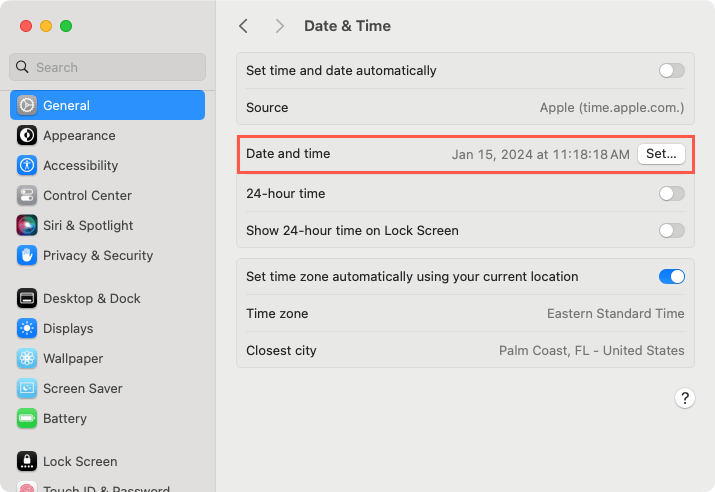Open the Displays settings icon
This screenshot has height=492, width=715.
coord(27,328)
